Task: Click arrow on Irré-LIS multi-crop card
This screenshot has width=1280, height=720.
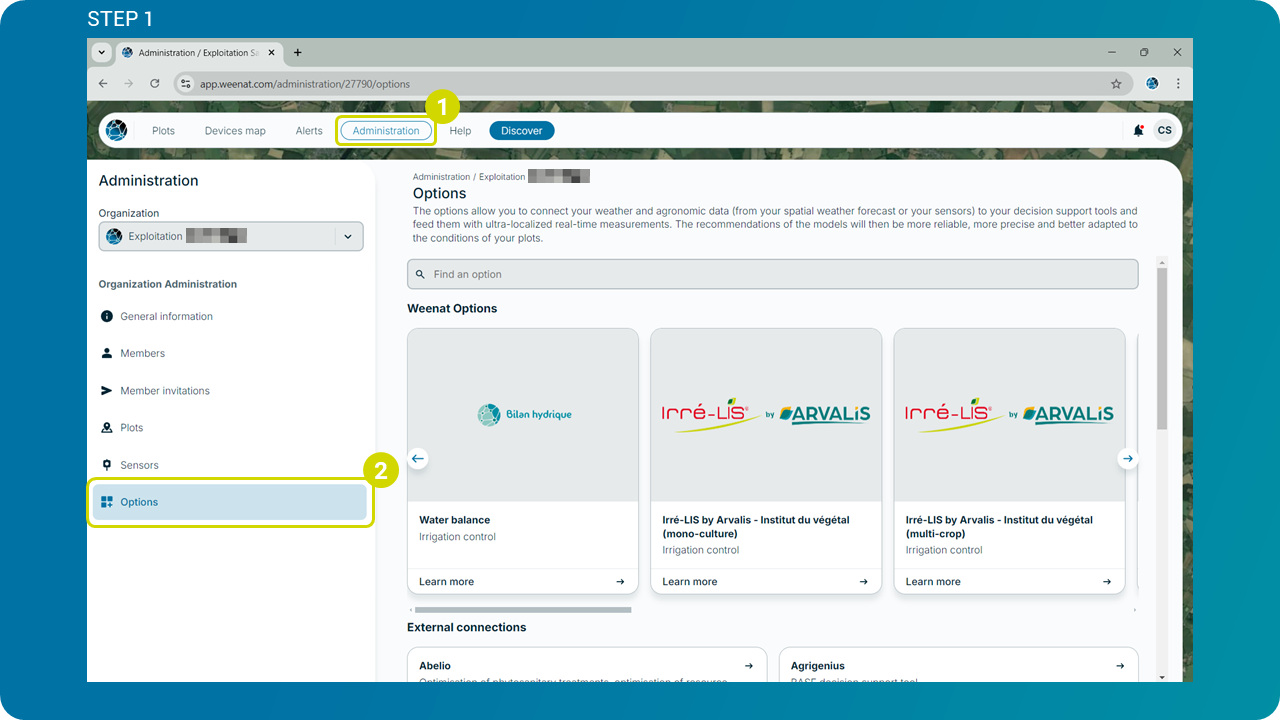Action: click(1107, 582)
